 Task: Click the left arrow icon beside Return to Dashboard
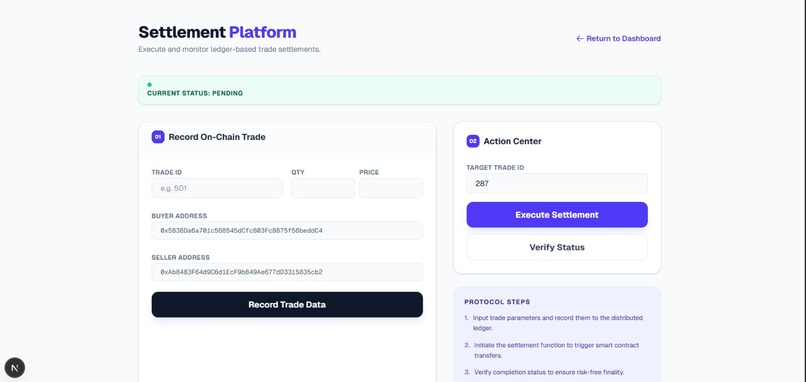(580, 39)
